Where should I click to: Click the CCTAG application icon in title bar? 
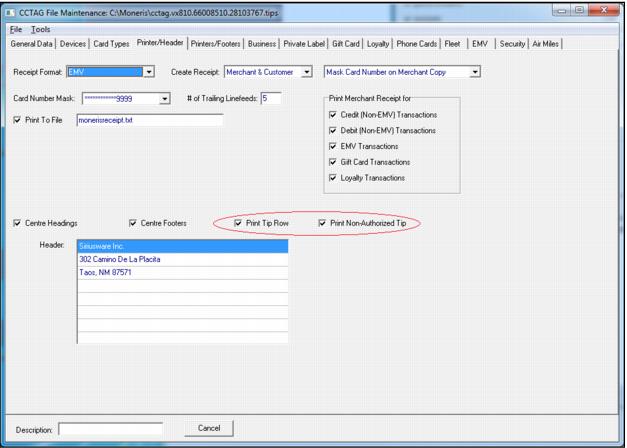11,12
